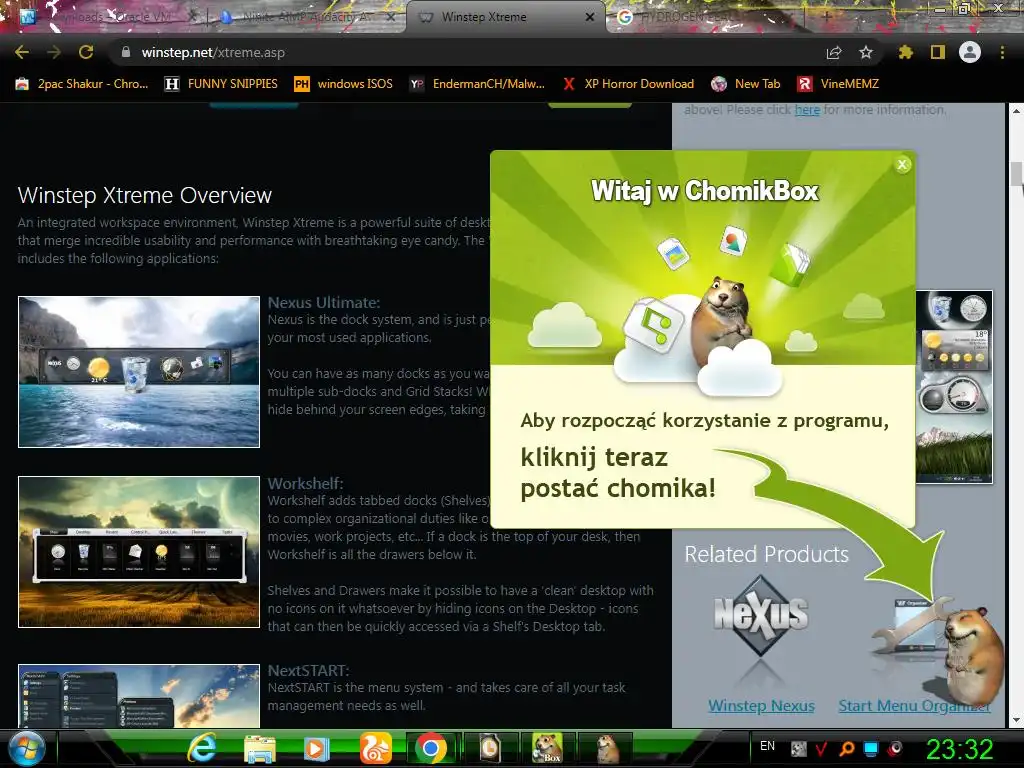Open the VineMEMZ bookmark
The height and width of the screenshot is (768, 1024).
(x=838, y=84)
